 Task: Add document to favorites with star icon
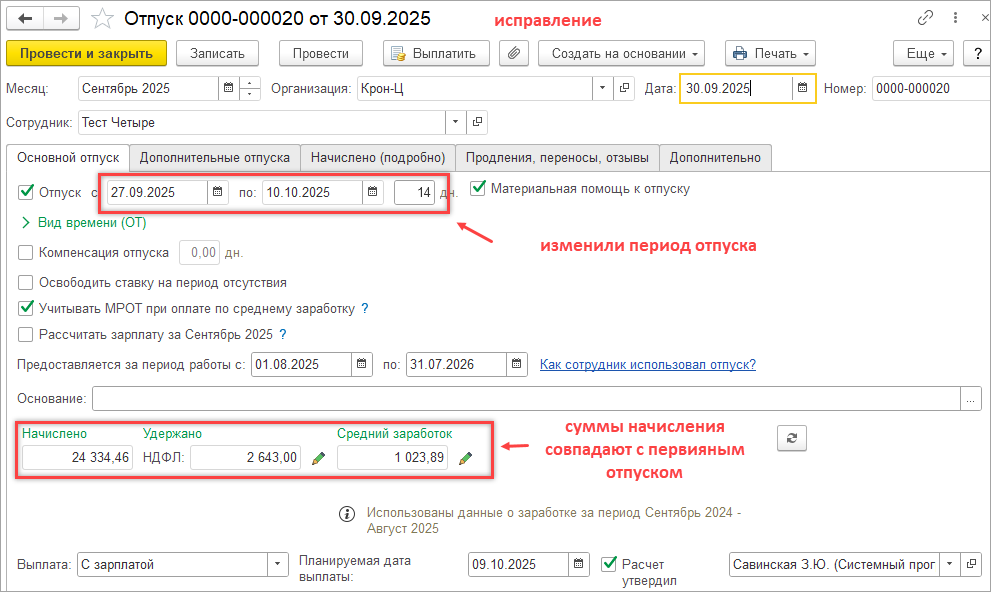point(102,19)
